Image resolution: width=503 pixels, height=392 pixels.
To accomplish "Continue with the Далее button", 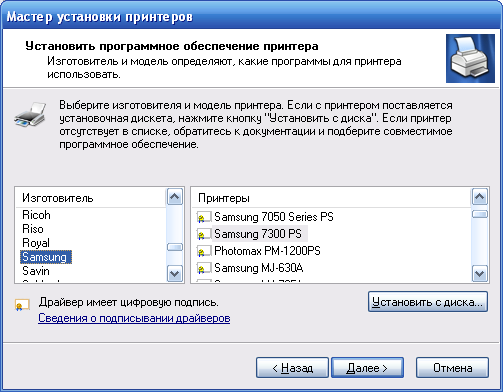I will [x=367, y=368].
